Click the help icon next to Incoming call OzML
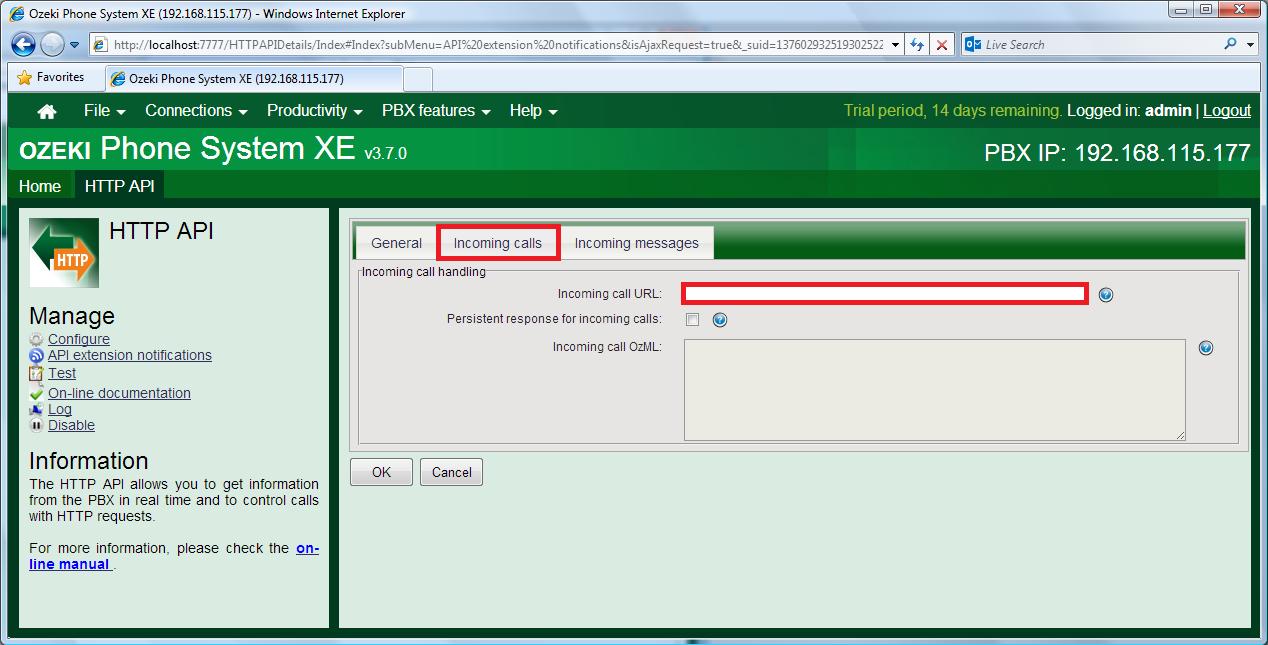 (x=1205, y=348)
